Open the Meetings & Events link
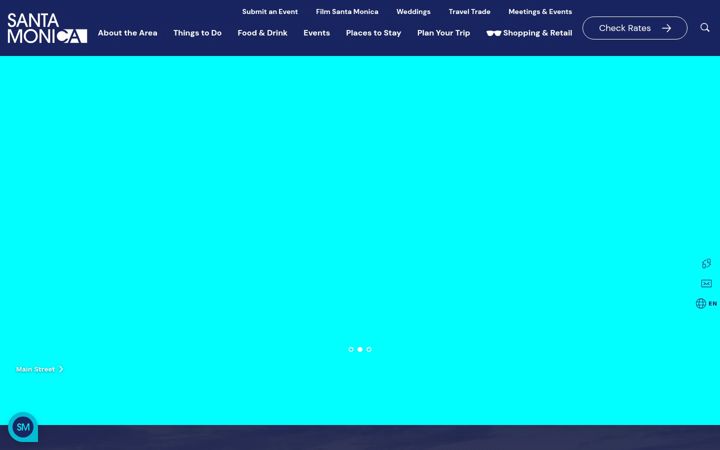Image resolution: width=720 pixels, height=450 pixels. click(x=540, y=11)
